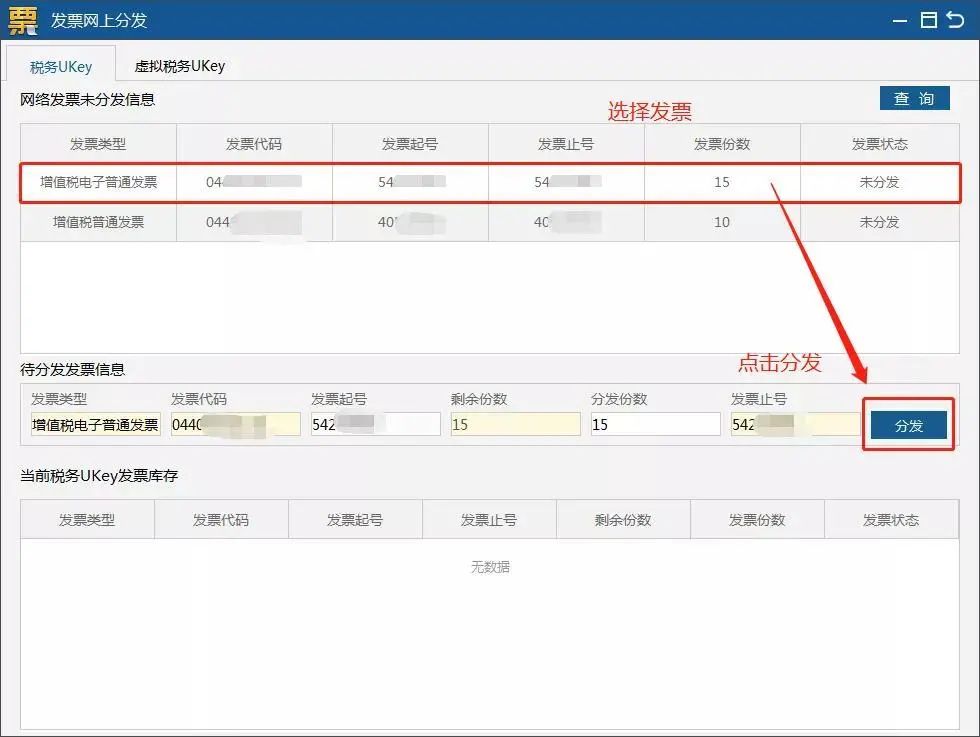Viewport: 980px width, 737px height.
Task: Click the 发票状态 header in undistributed invoices table
Action: pyautogui.click(x=879, y=144)
